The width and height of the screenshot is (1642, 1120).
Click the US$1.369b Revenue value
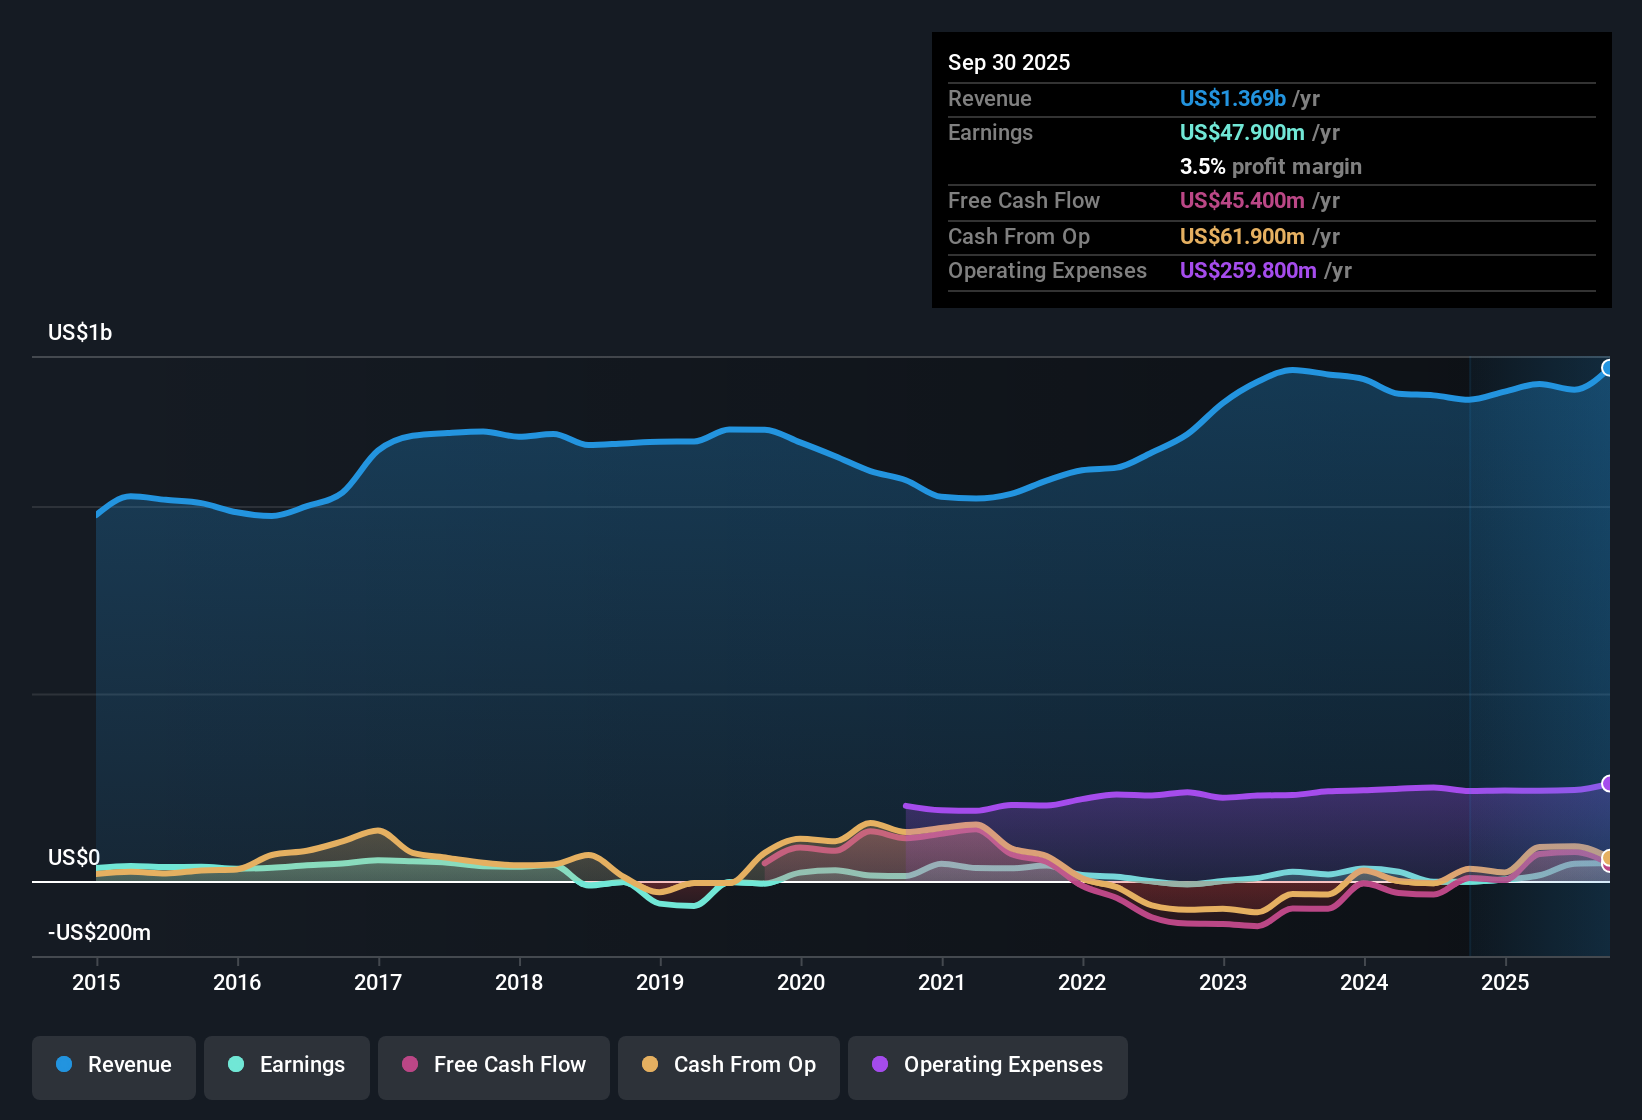(1231, 98)
